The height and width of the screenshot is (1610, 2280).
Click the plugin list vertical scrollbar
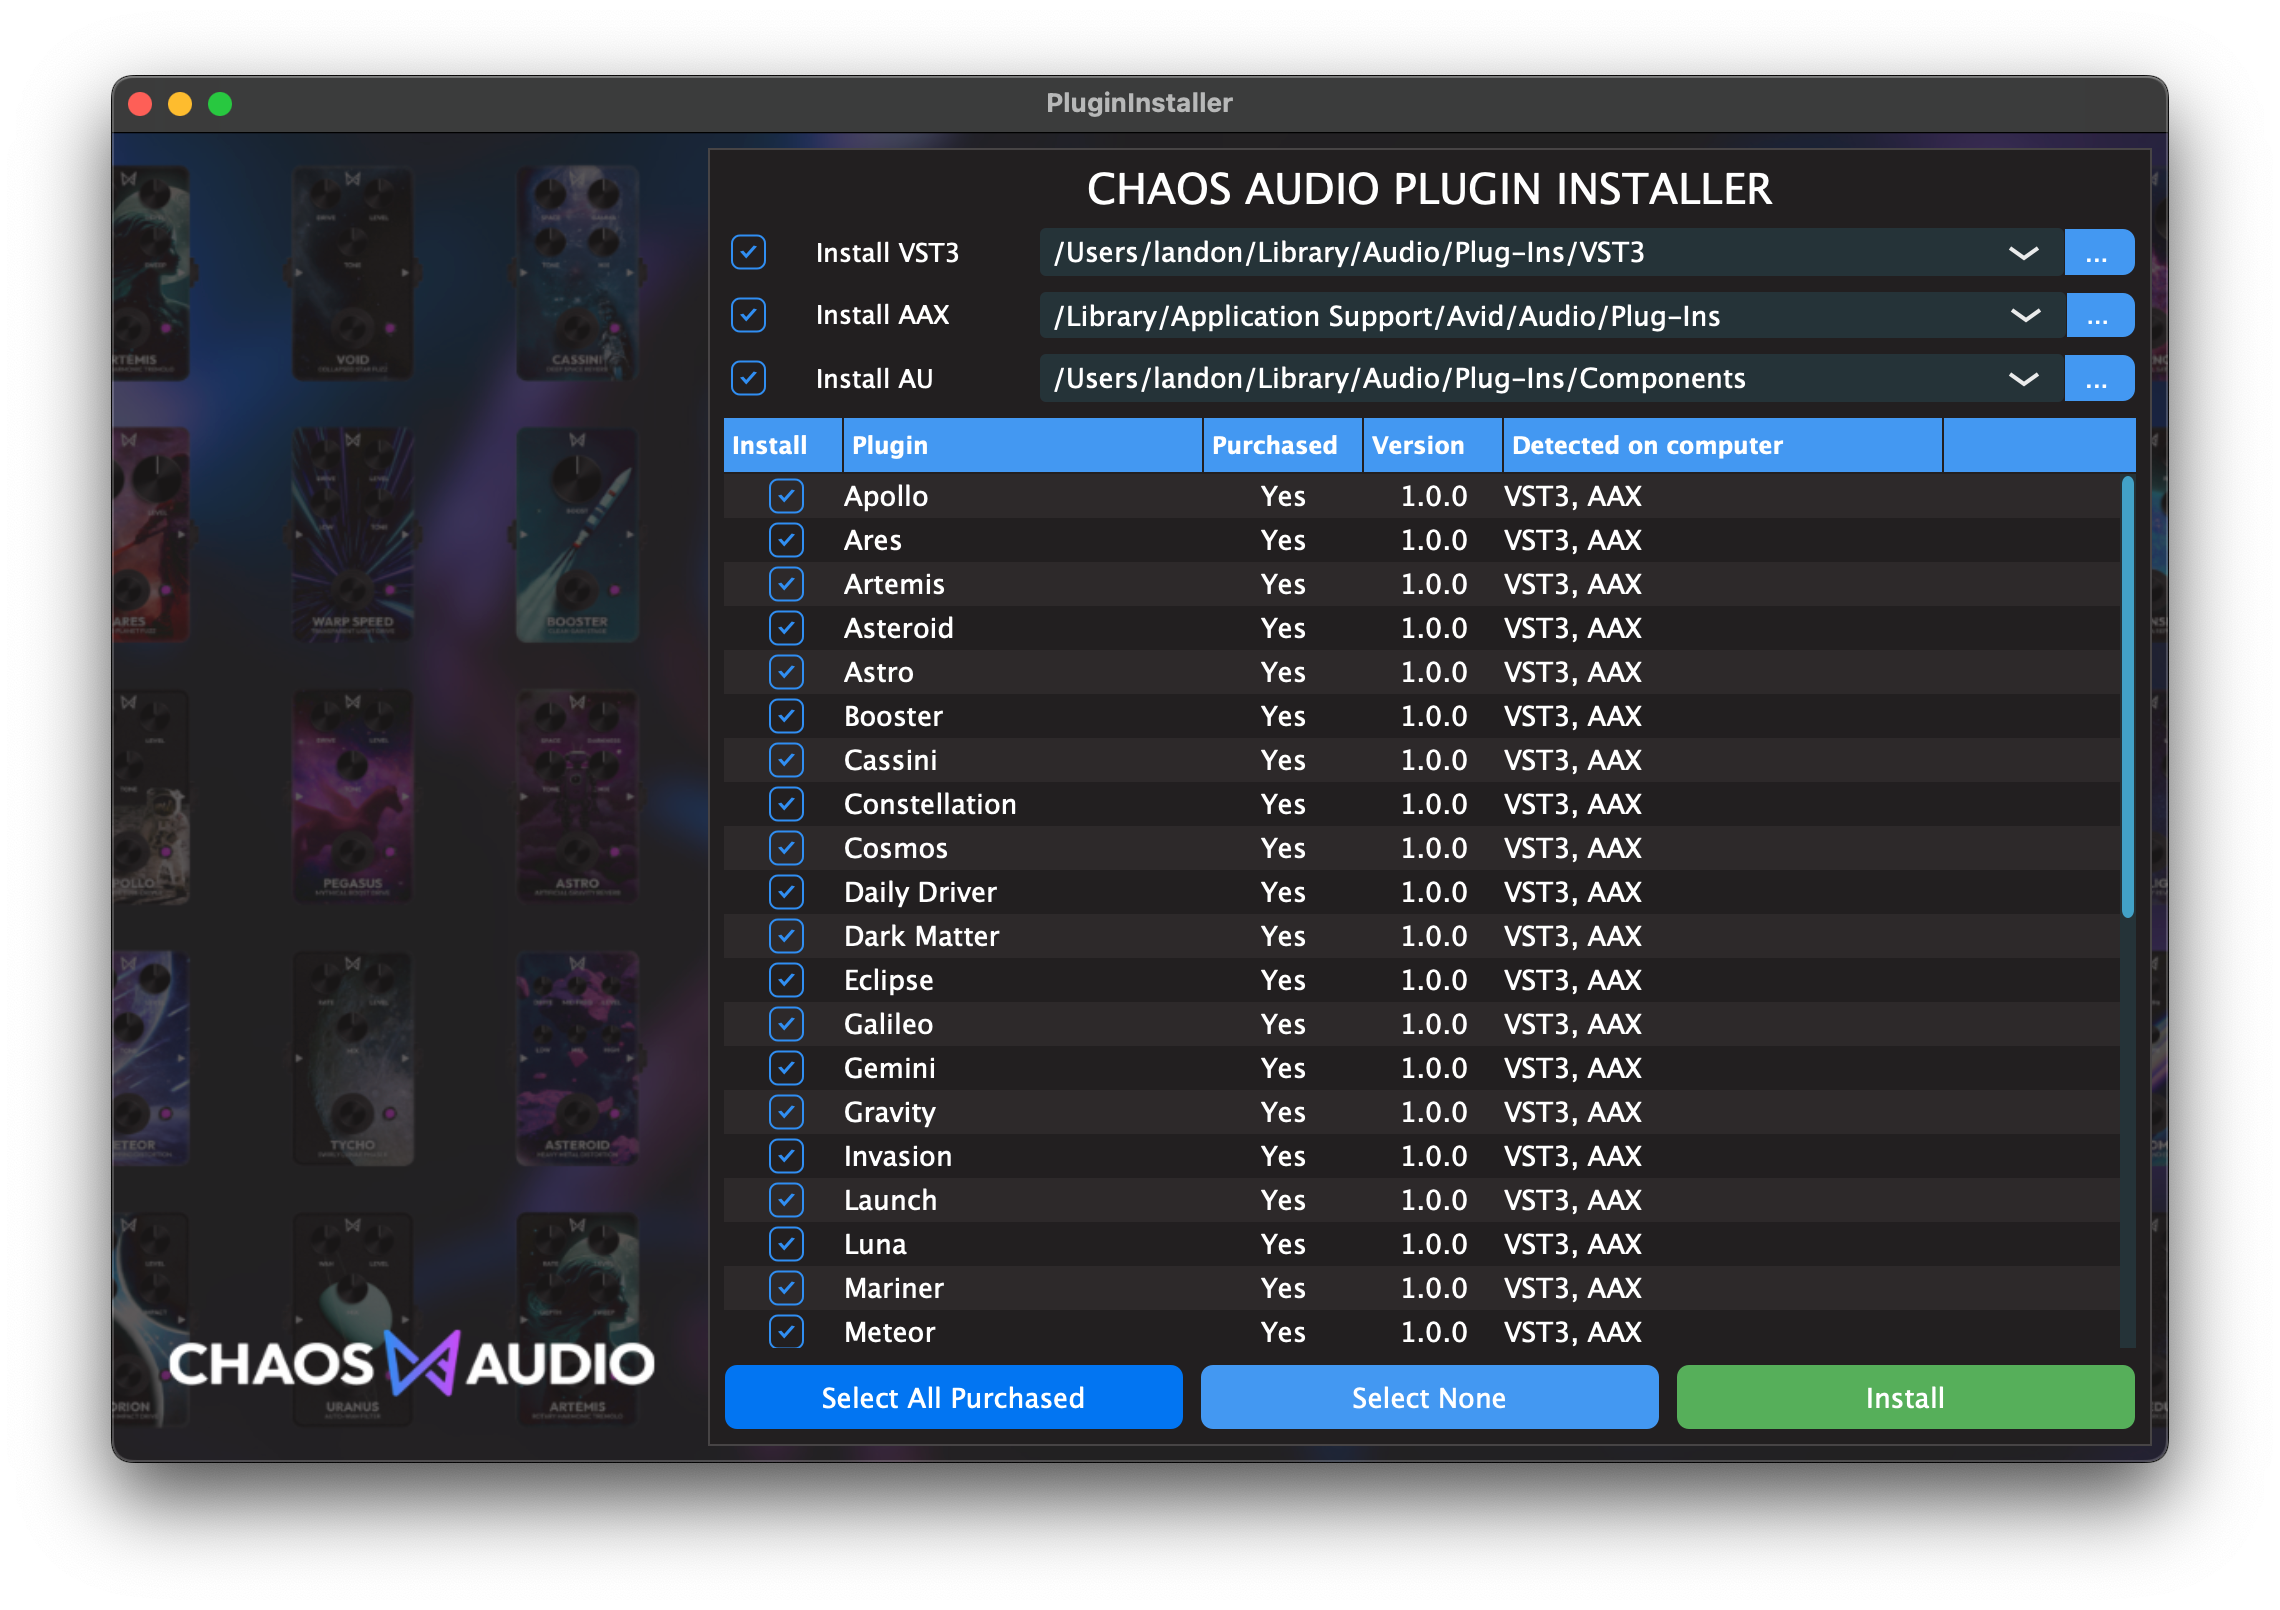point(2127,696)
